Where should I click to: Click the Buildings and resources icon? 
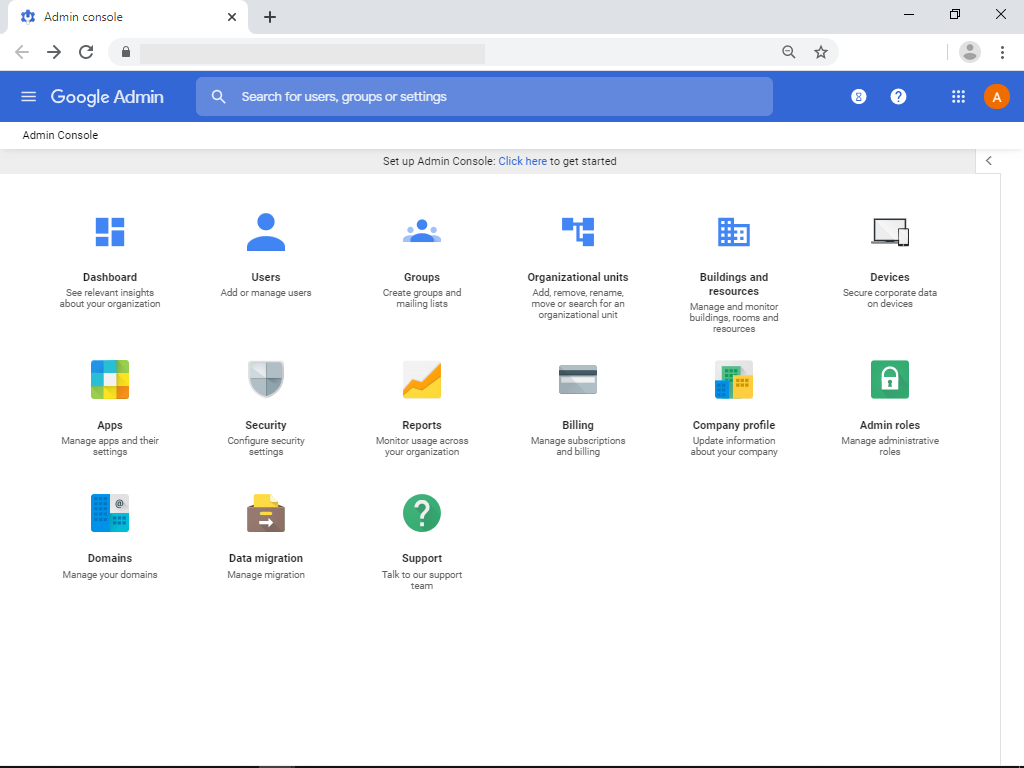(734, 231)
